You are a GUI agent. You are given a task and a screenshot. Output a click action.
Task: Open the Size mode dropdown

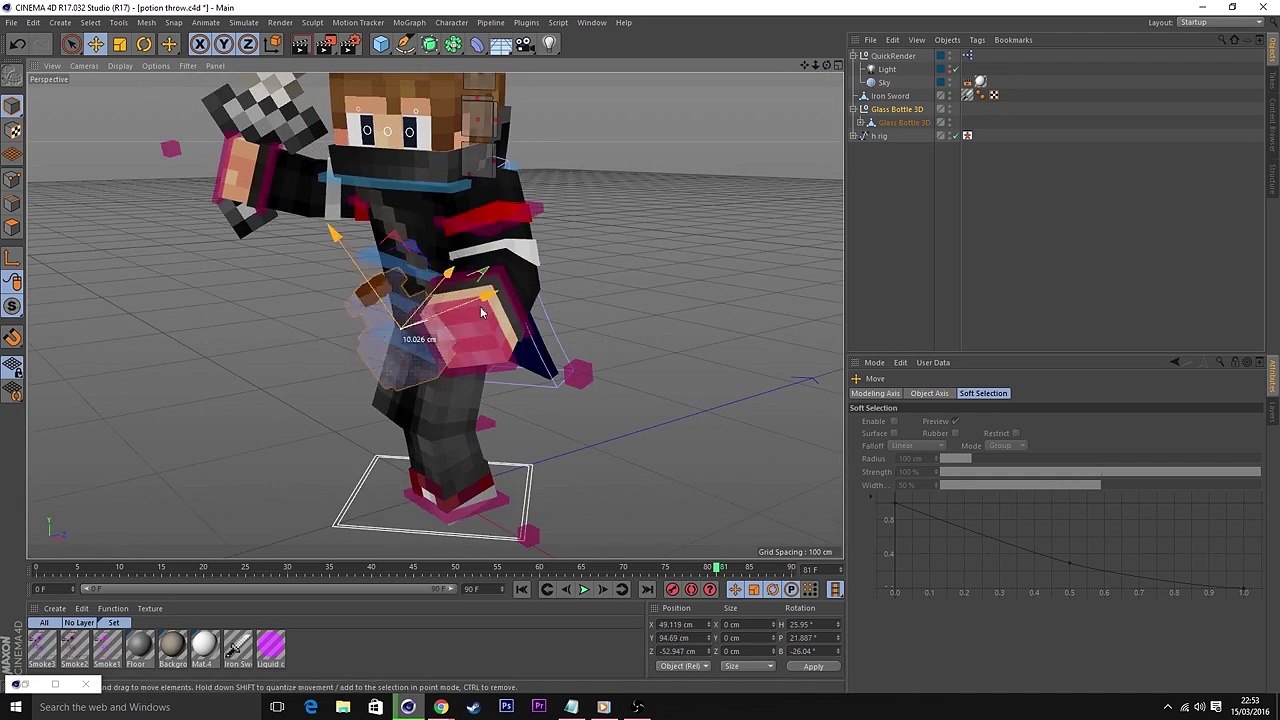747,666
